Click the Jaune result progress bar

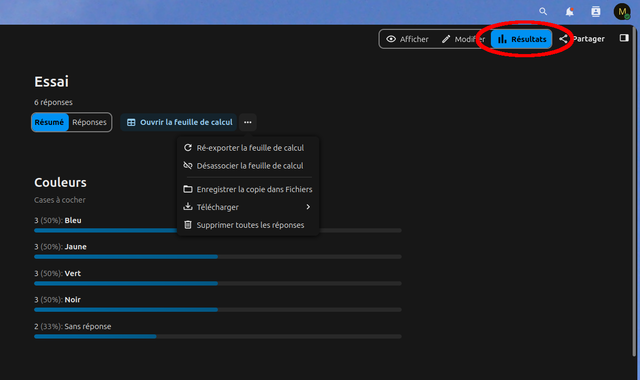pyautogui.click(x=218, y=257)
